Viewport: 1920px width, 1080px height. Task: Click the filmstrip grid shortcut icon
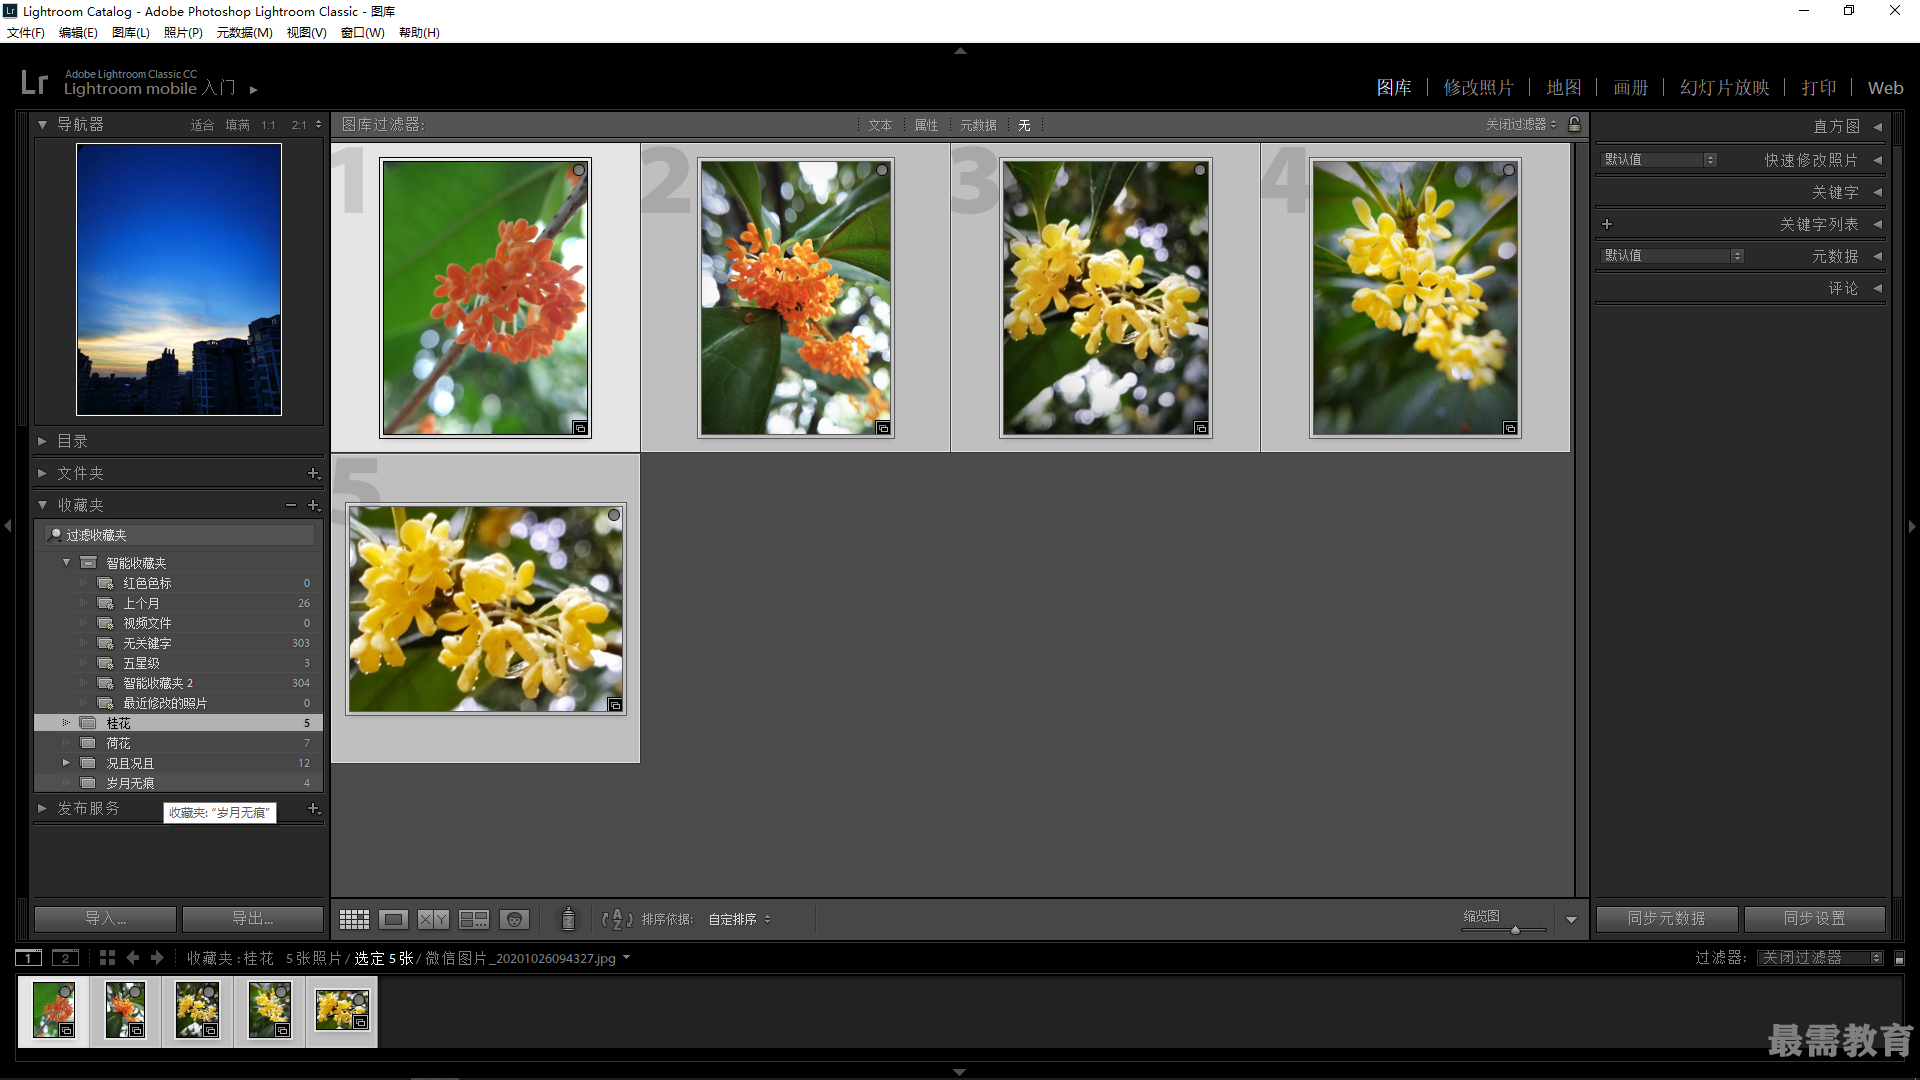(x=107, y=958)
